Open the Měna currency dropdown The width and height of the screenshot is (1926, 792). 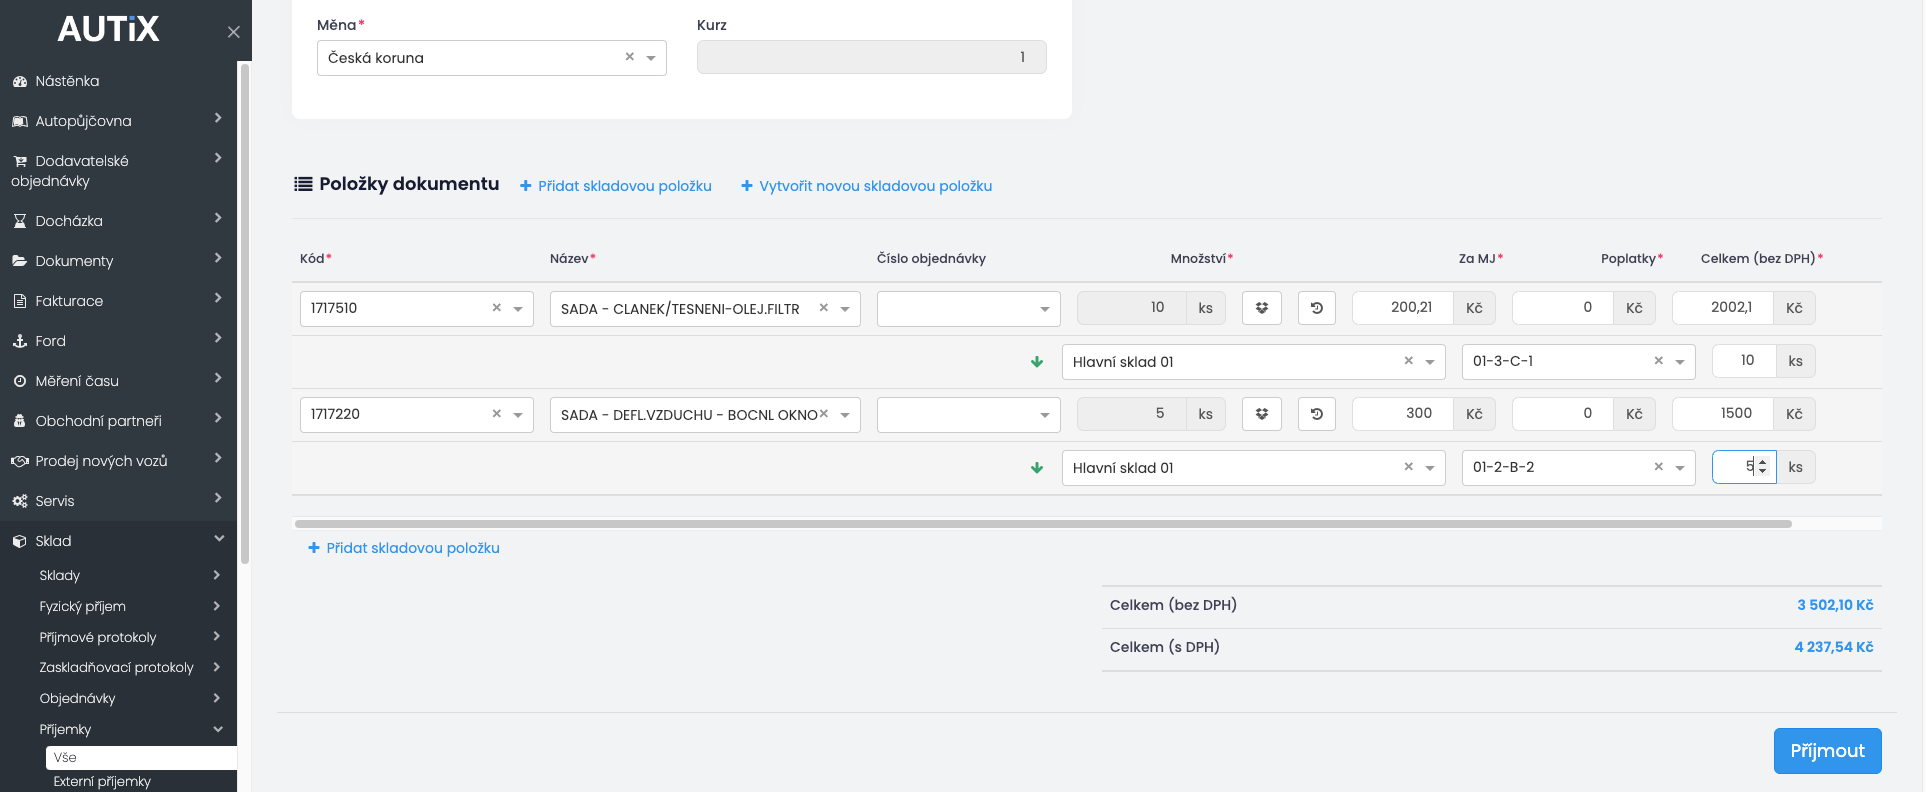pos(651,58)
